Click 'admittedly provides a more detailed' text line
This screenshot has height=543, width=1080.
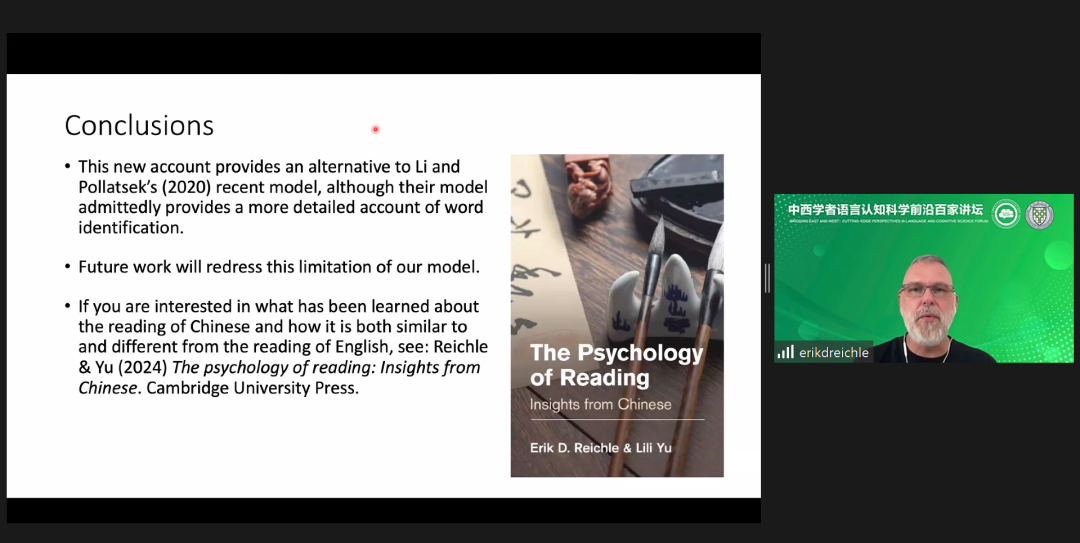point(280,207)
